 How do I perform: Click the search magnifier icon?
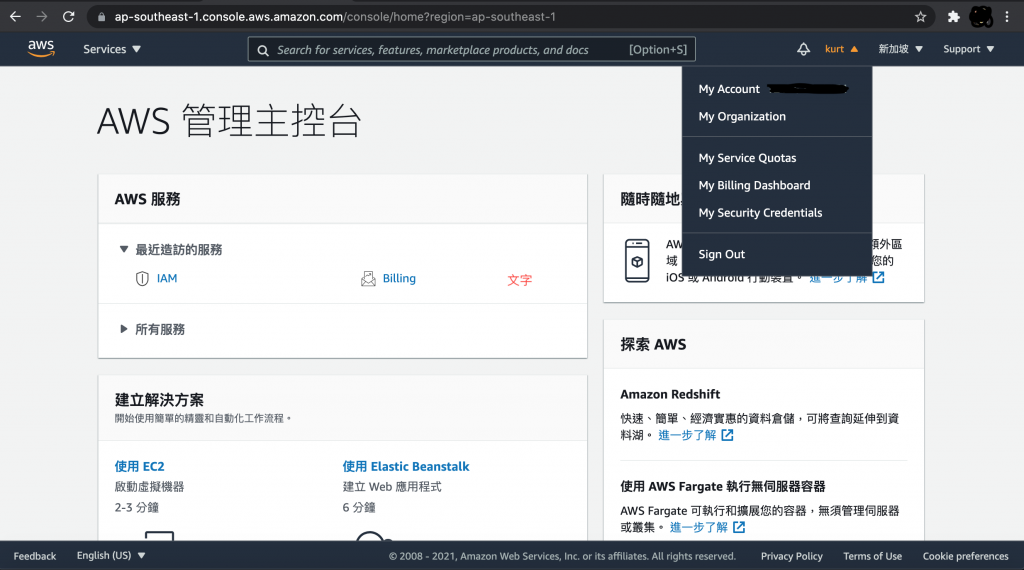pos(263,50)
